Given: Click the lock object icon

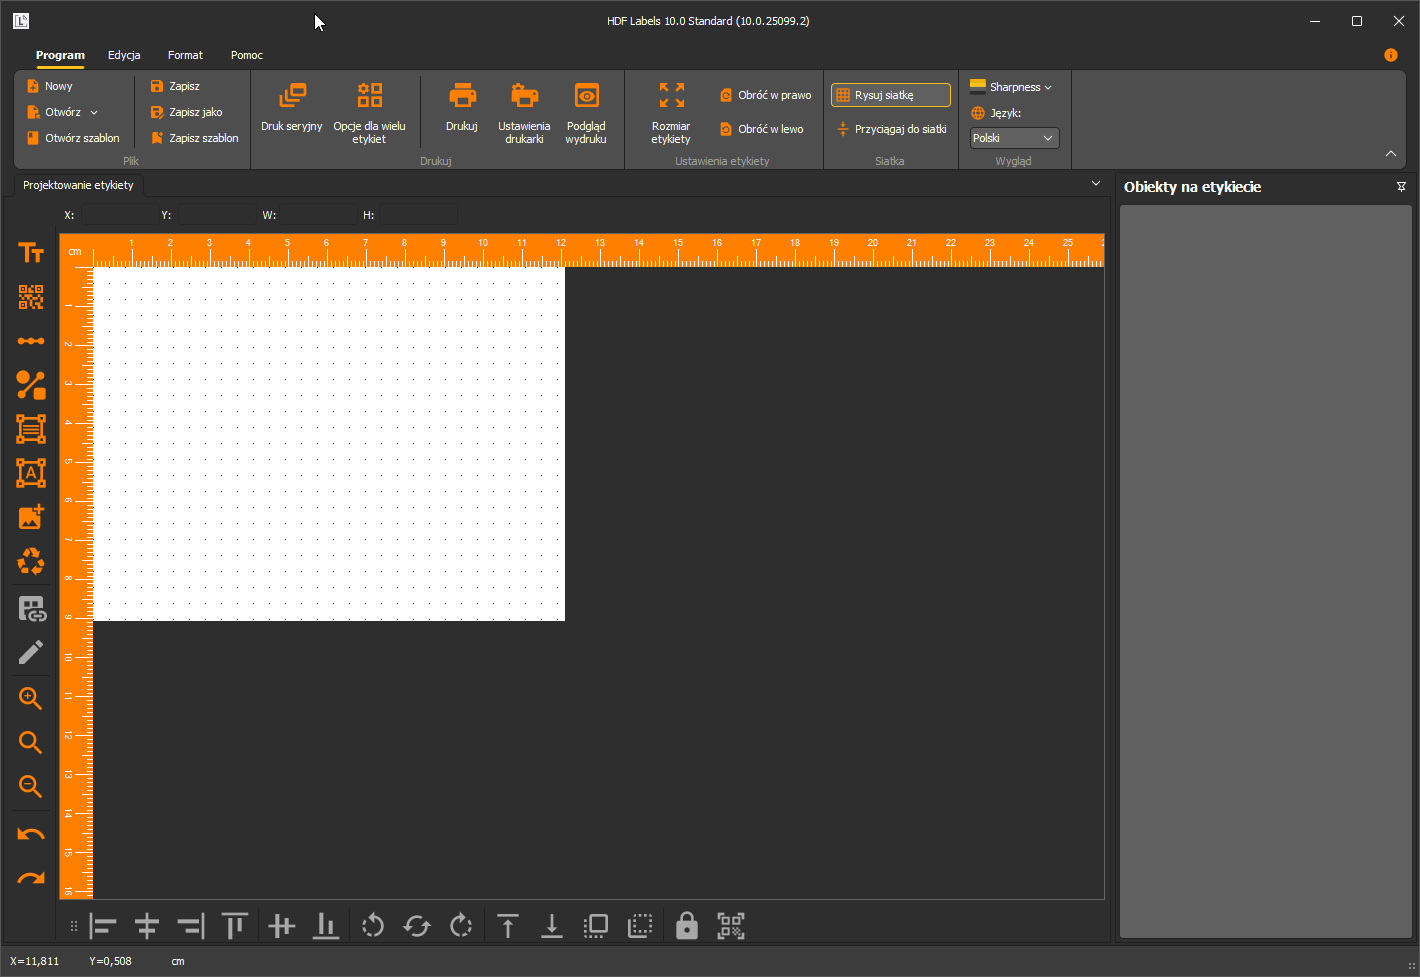Looking at the screenshot, I should (686, 926).
